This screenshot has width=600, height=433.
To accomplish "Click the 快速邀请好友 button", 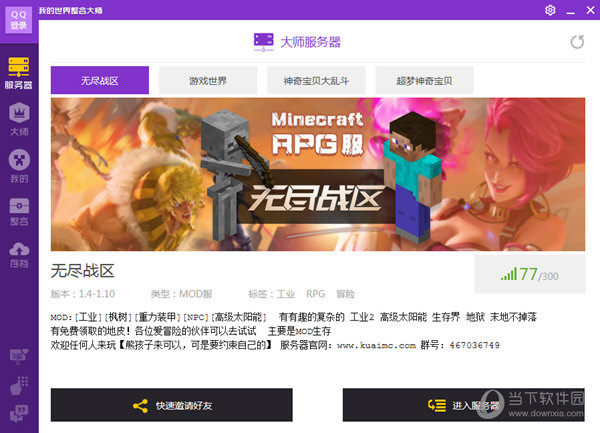I will coord(172,405).
